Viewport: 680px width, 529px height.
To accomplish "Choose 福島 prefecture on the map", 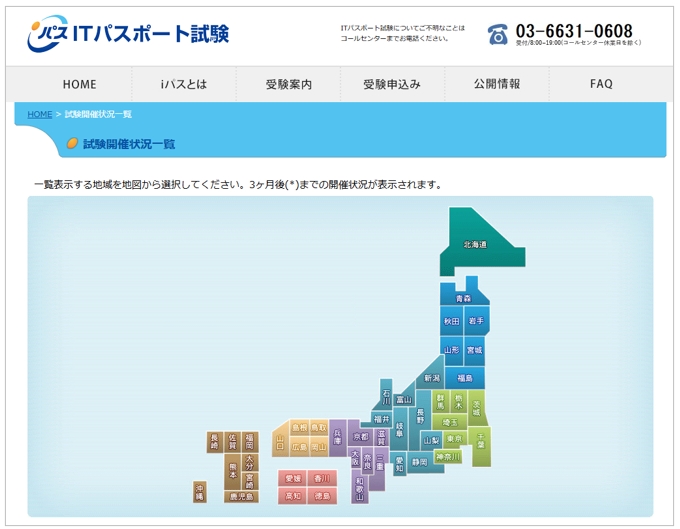I will coord(464,378).
